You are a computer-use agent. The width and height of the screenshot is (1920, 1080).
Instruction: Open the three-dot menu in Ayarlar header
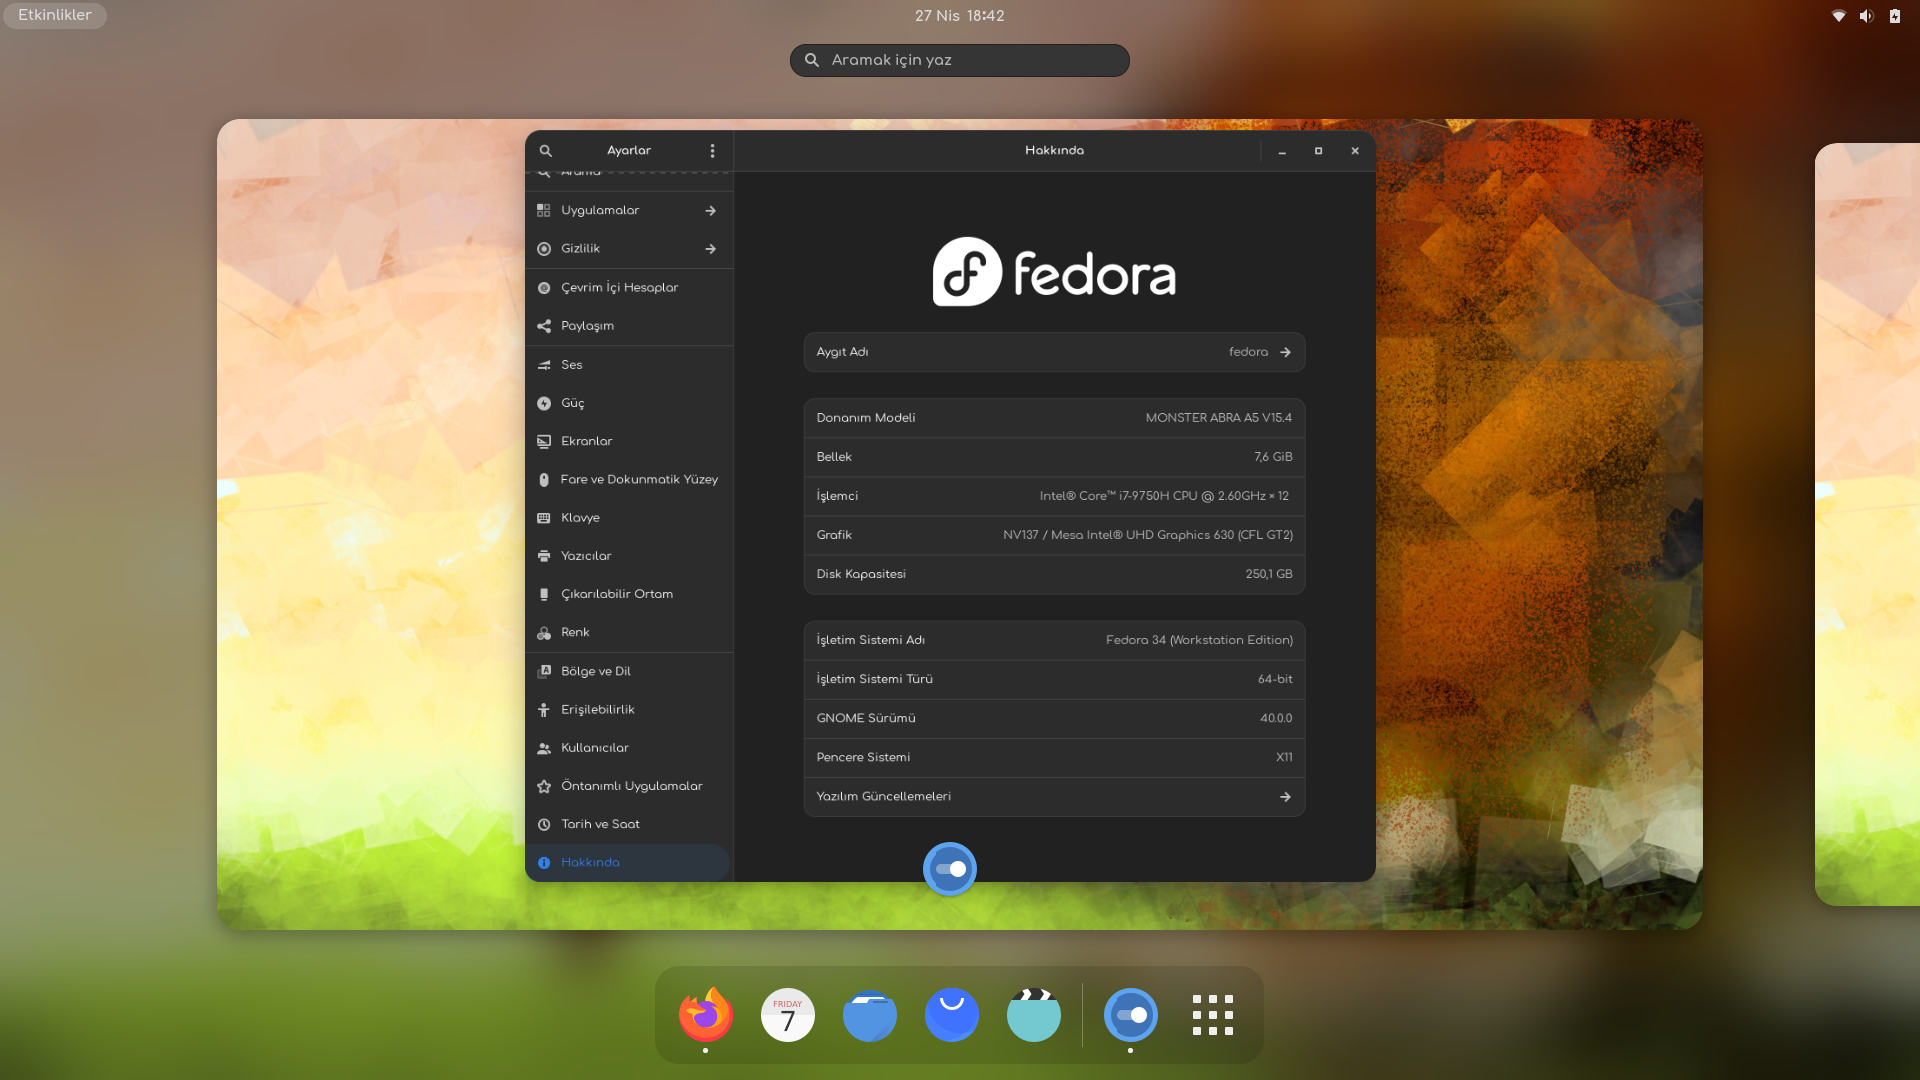[712, 151]
